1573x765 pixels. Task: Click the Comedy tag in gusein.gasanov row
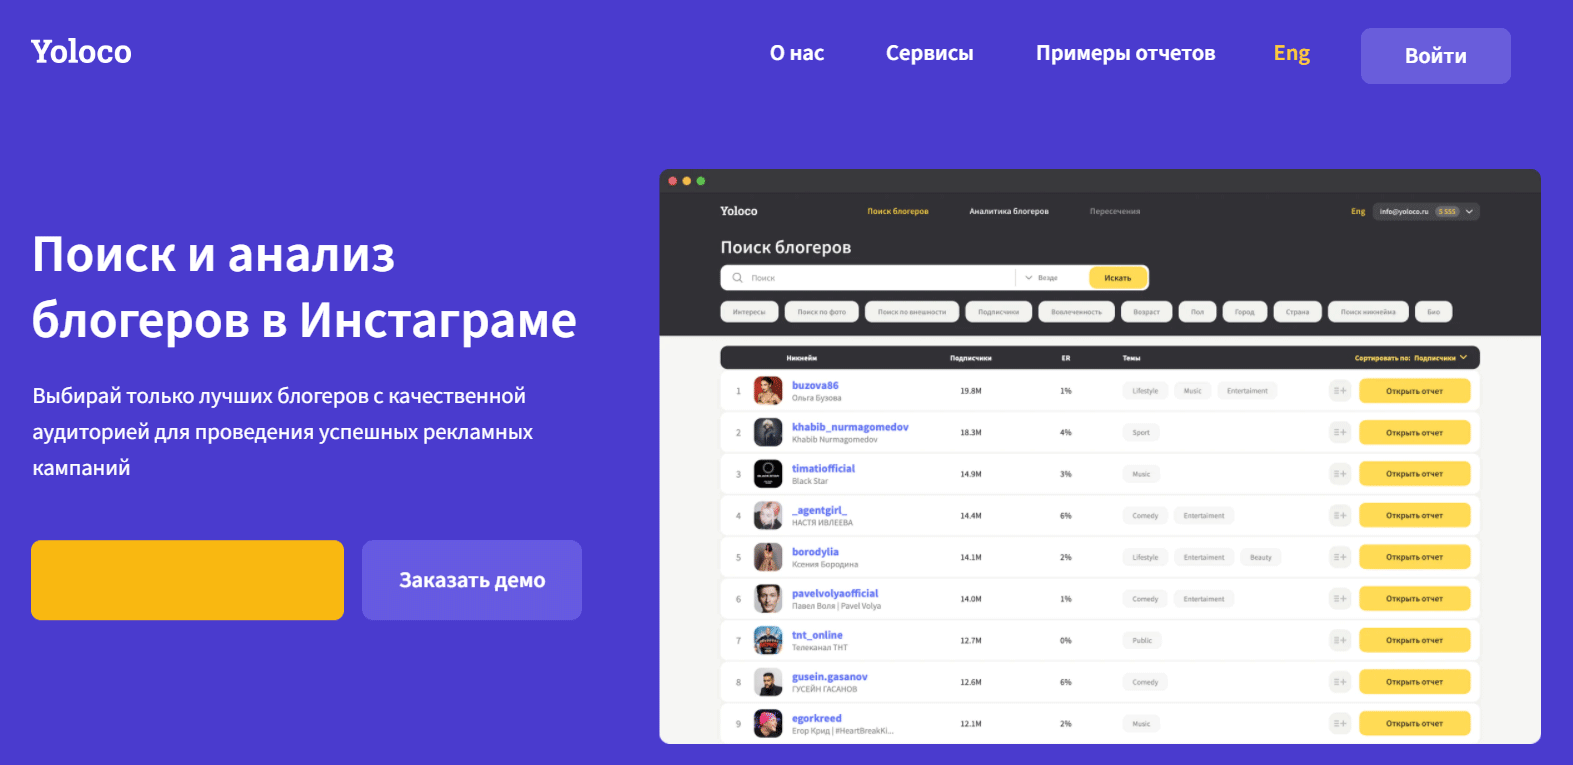[1145, 682]
